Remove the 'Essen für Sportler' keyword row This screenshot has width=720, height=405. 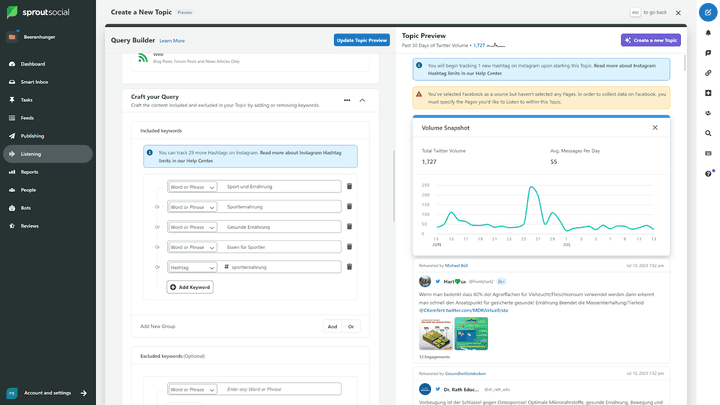pyautogui.click(x=349, y=247)
